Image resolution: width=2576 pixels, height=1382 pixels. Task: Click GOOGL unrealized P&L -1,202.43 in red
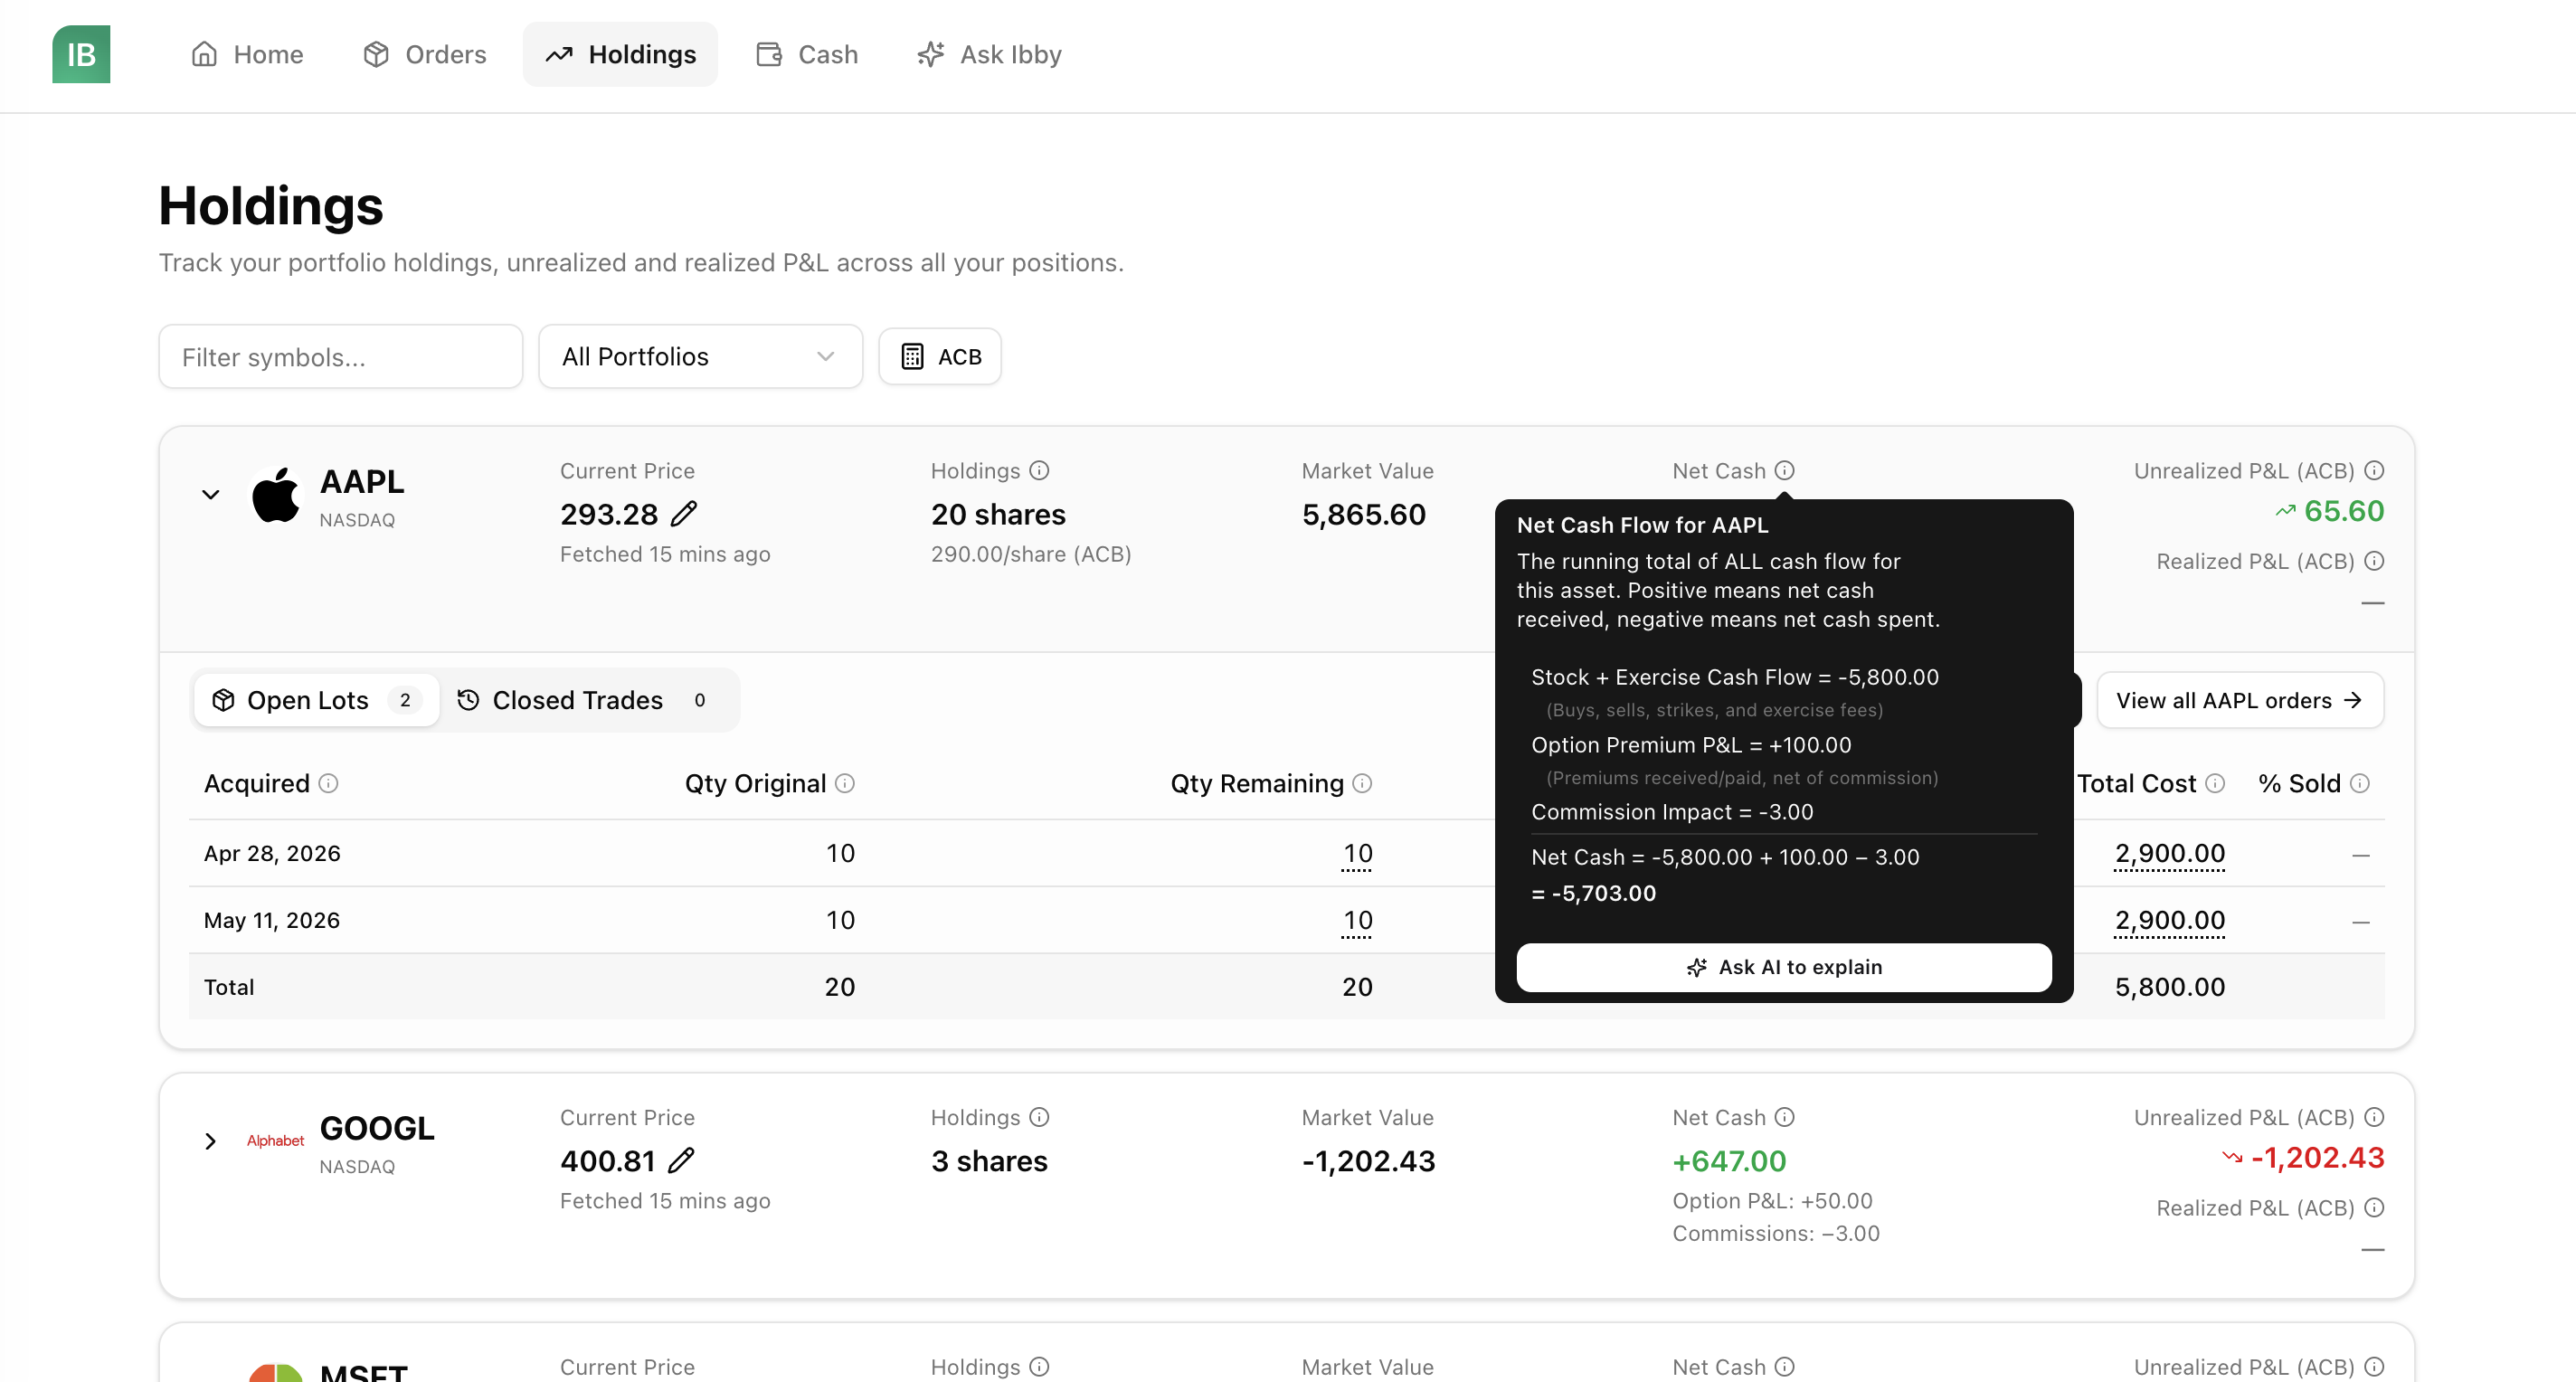pyautogui.click(x=2317, y=1158)
